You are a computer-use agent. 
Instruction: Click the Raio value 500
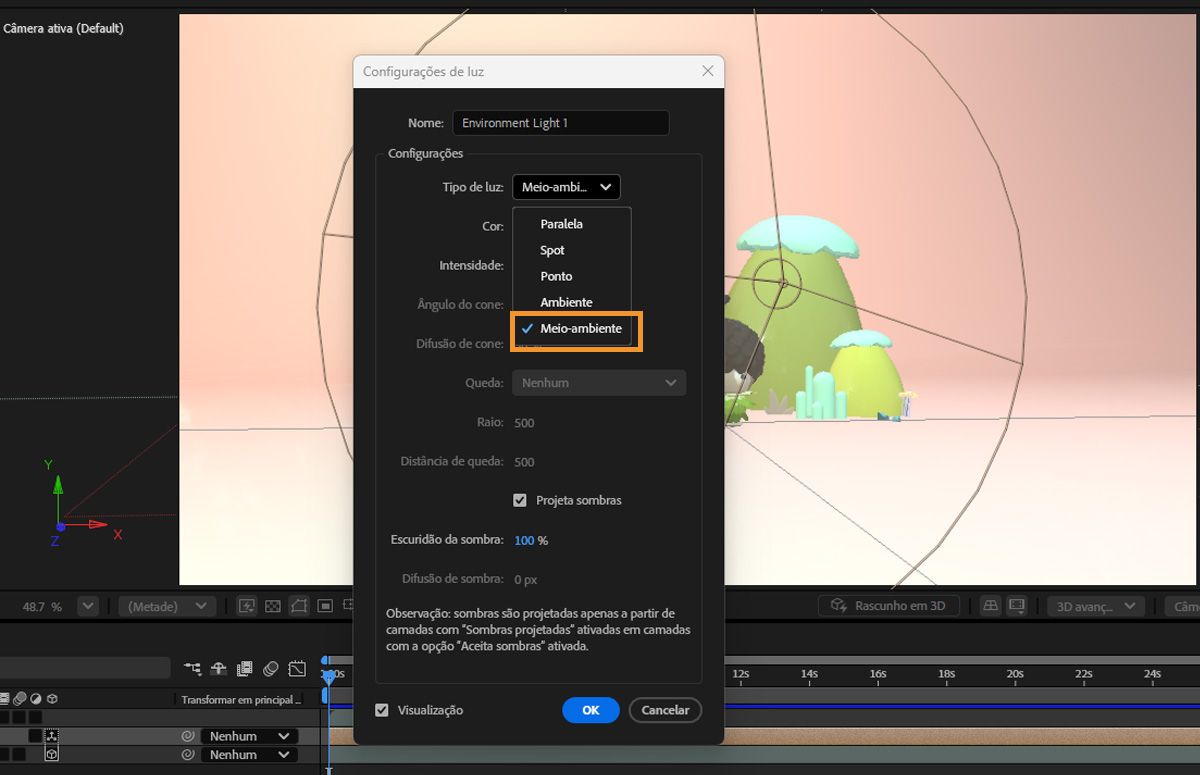(x=524, y=423)
